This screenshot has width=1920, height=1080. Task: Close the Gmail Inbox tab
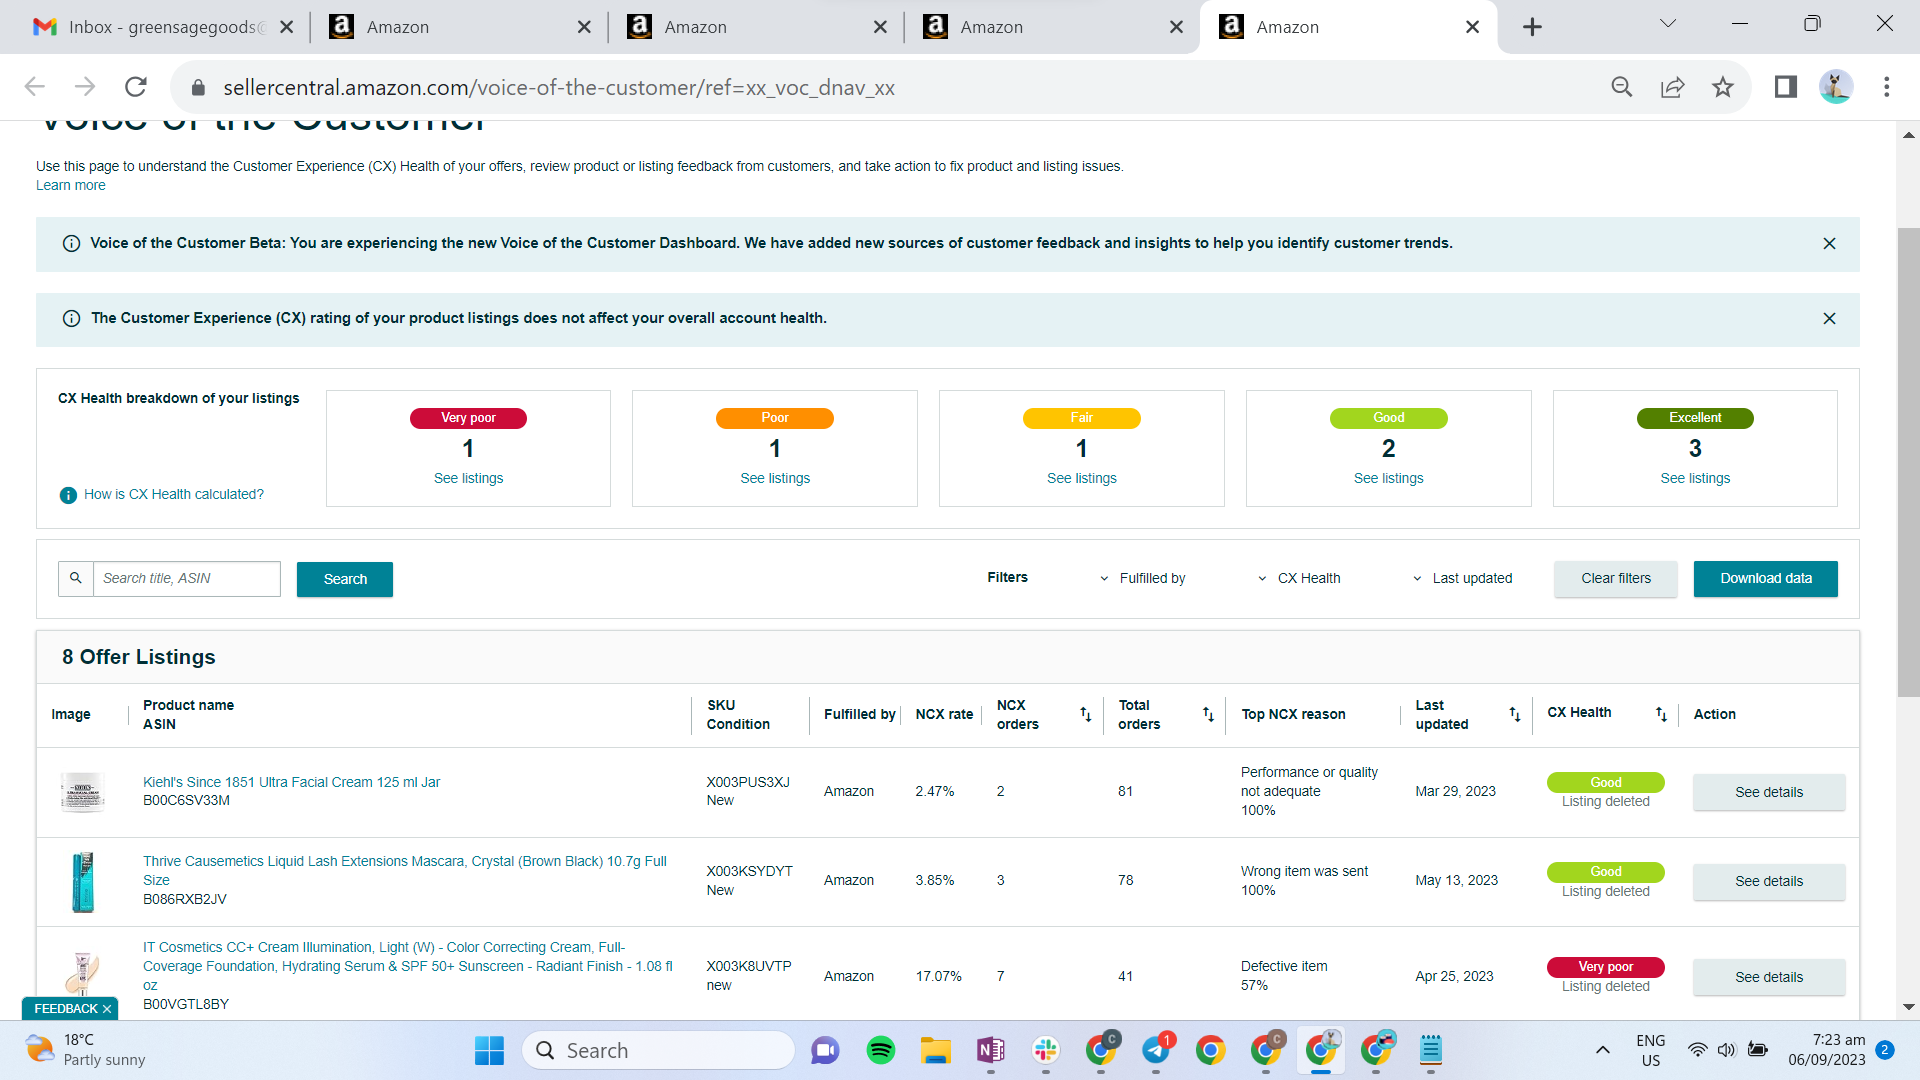coord(287,27)
